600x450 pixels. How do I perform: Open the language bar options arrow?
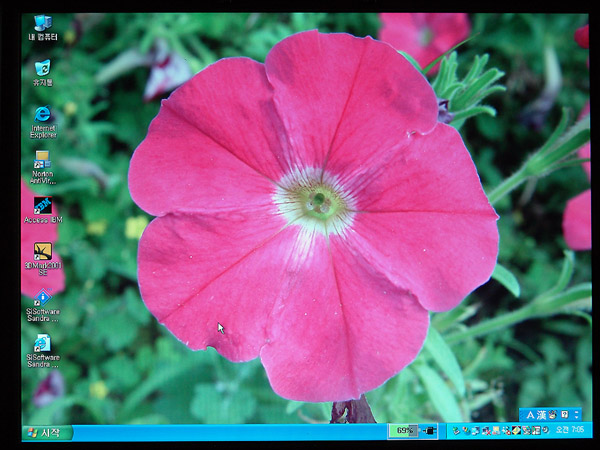coord(577,415)
